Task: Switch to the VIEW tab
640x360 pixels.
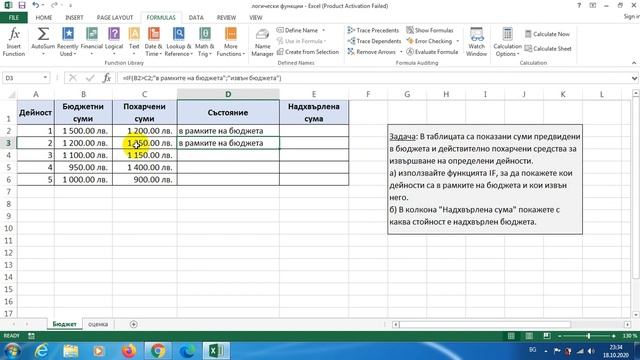Action: 256,18
